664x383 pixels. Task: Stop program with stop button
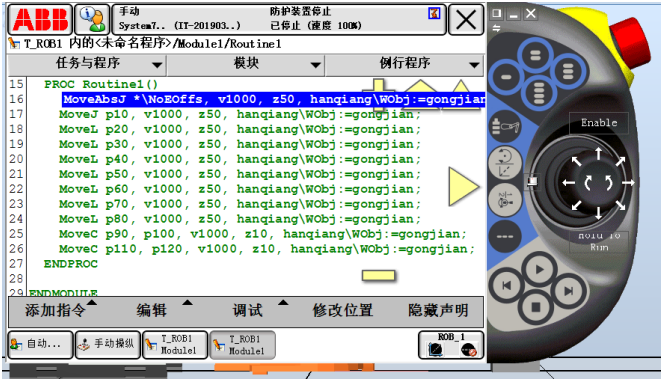click(536, 307)
